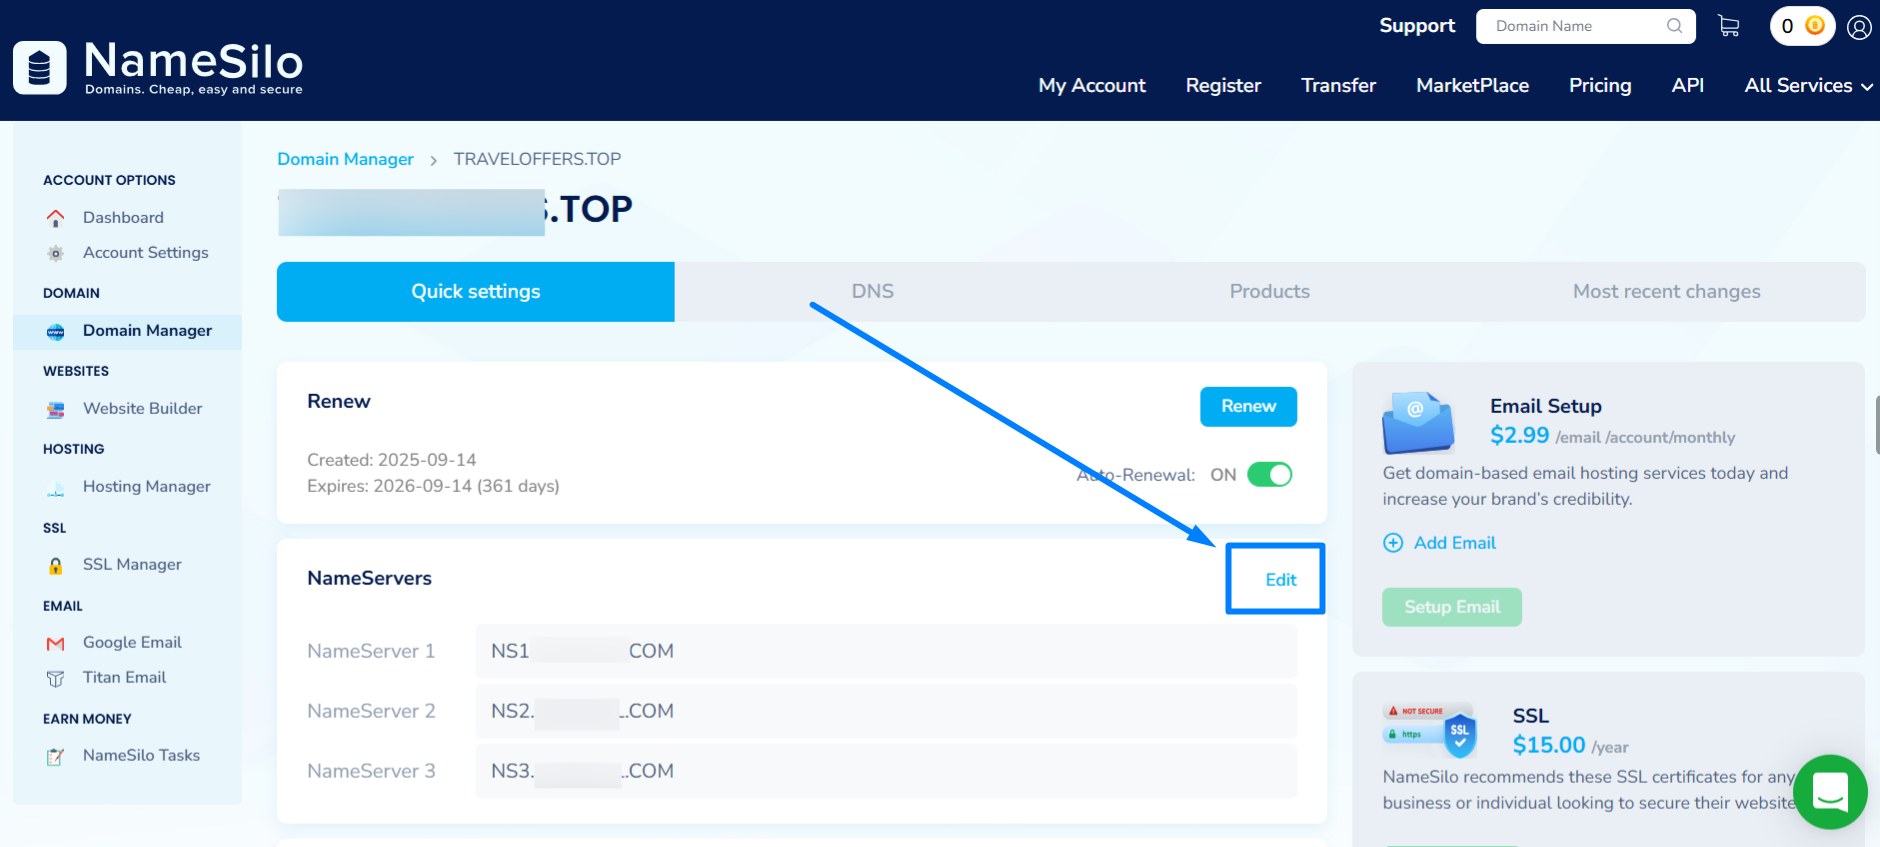The image size is (1880, 847).
Task: Expand the All Services dropdown
Action: coord(1808,86)
